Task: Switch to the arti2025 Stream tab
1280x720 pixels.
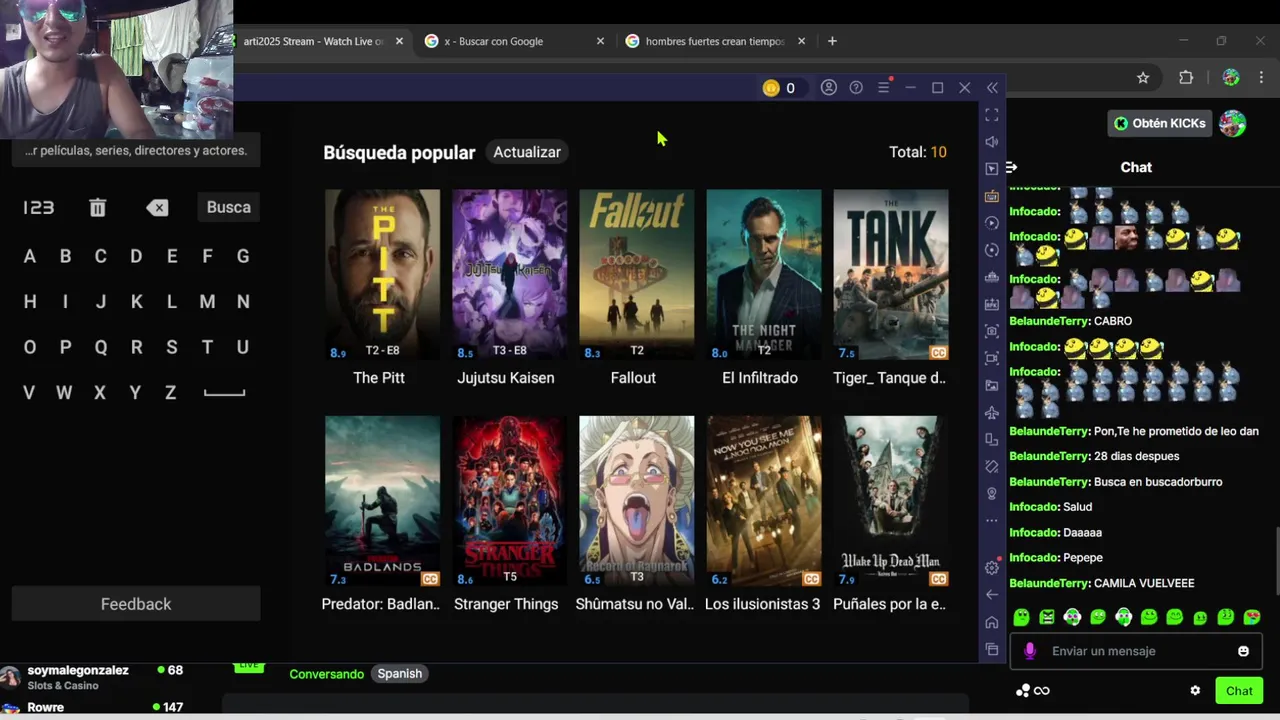Action: pyautogui.click(x=312, y=41)
